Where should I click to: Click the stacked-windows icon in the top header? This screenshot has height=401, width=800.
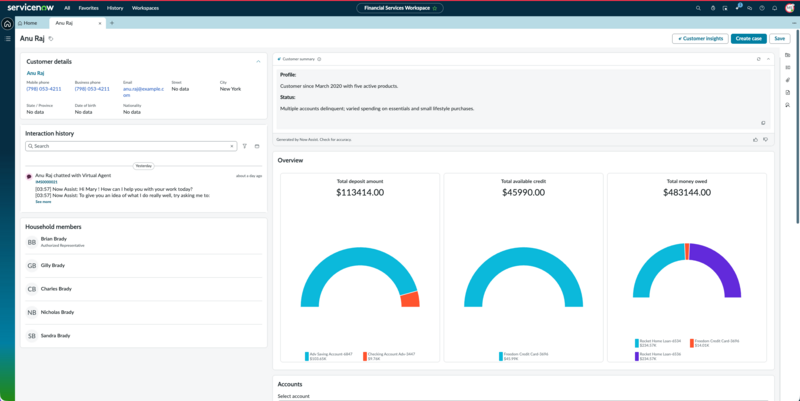[725, 8]
